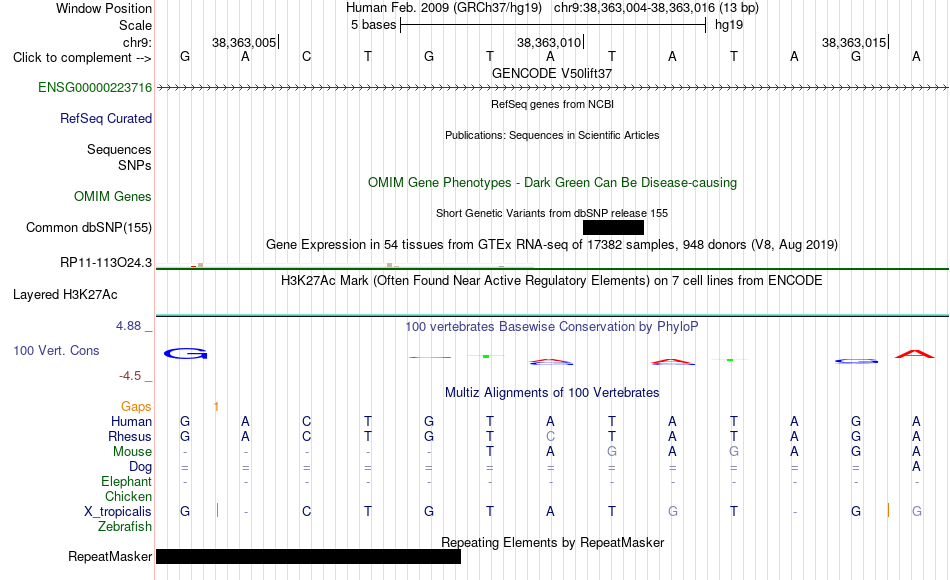Click the Gaps label in alignment

coord(136,407)
